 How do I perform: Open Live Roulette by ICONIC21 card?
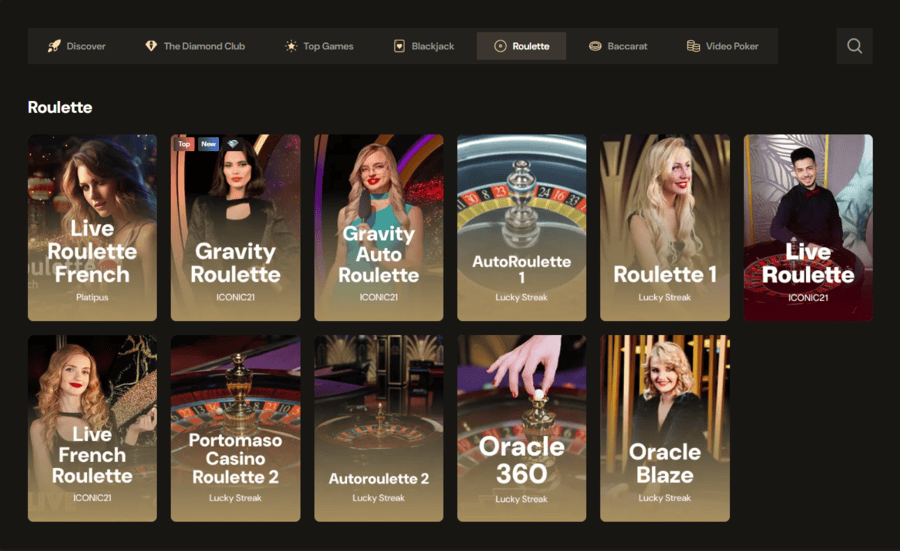tap(808, 227)
